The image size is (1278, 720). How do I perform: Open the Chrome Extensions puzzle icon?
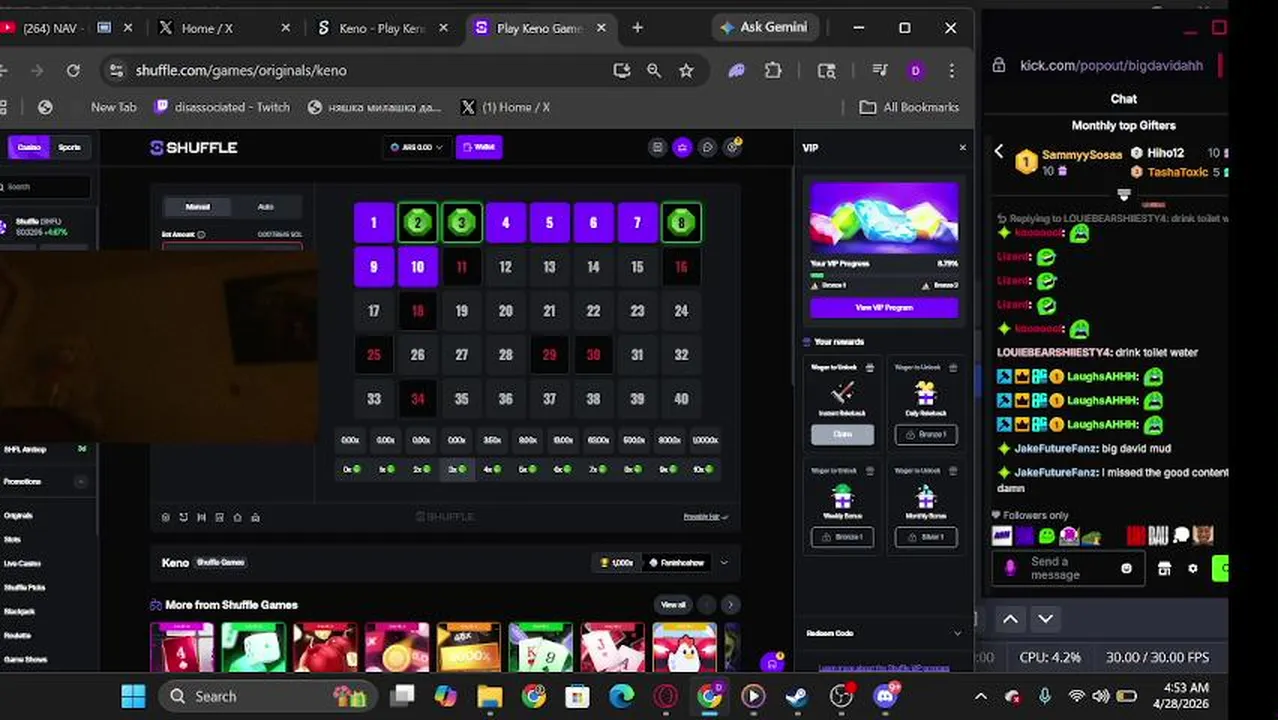pyautogui.click(x=773, y=70)
